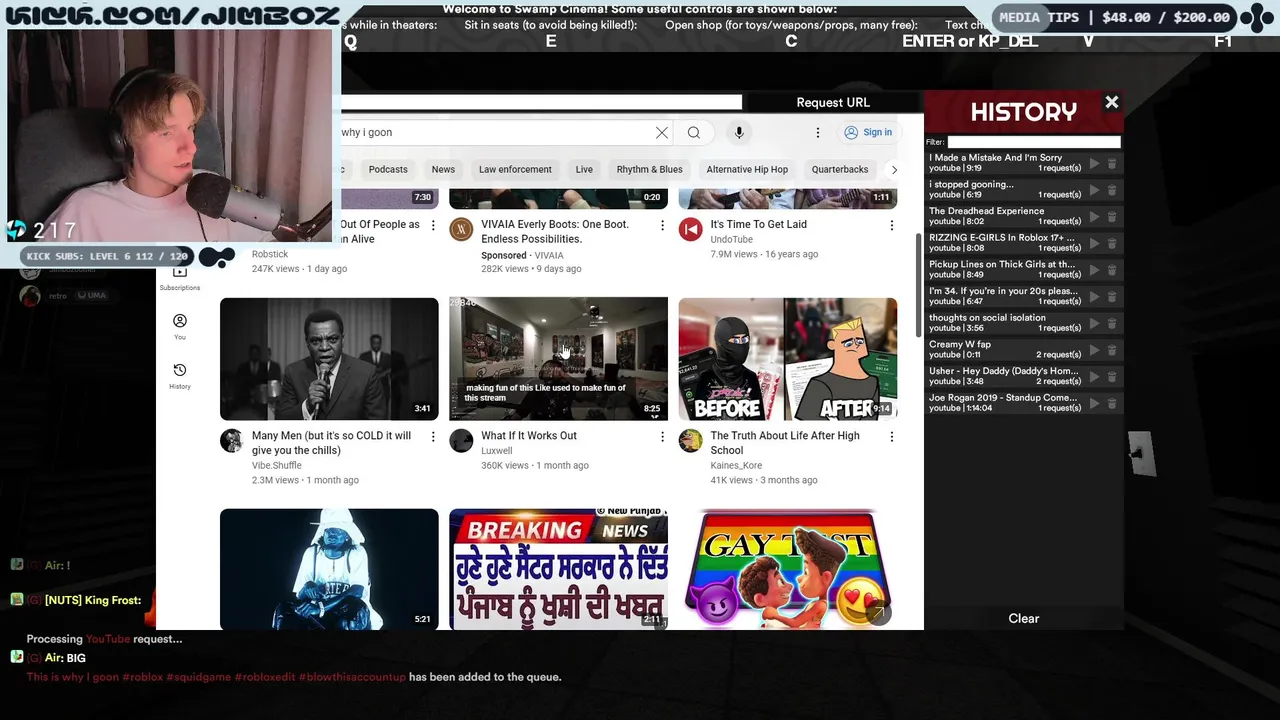Delete 'i stopped gooning...' history entry

[1111, 190]
